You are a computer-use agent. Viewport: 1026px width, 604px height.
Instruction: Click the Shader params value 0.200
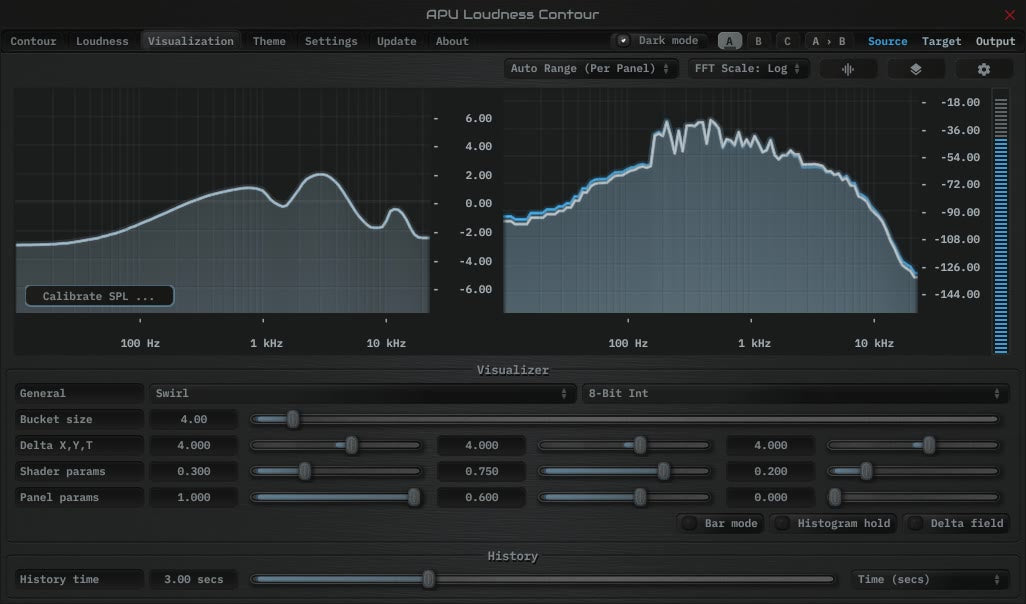[x=770, y=471]
